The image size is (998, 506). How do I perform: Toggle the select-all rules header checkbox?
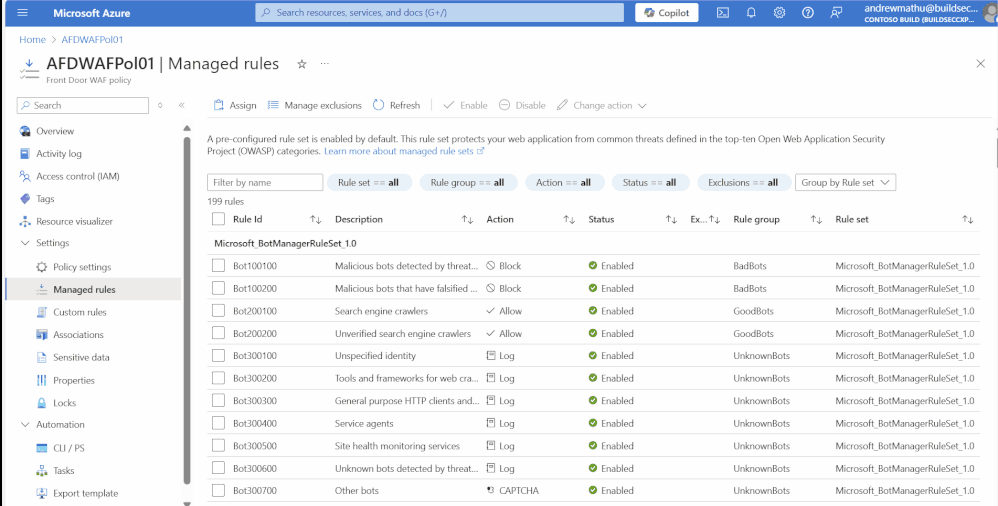[218, 219]
